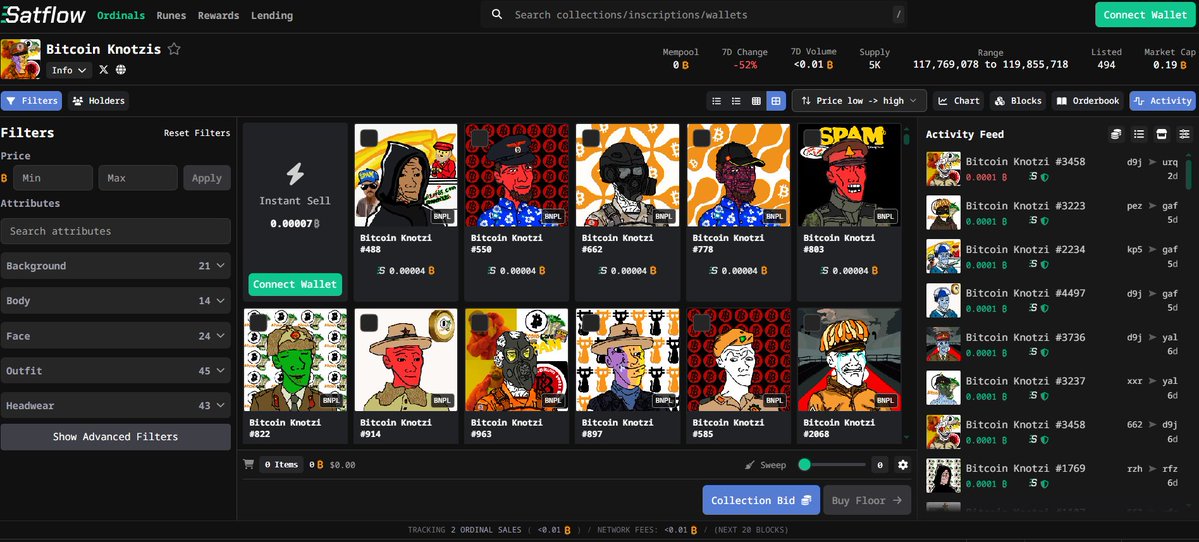The width and height of the screenshot is (1199, 542).
Task: Switch to the second list view icon
Action: click(x=736, y=101)
